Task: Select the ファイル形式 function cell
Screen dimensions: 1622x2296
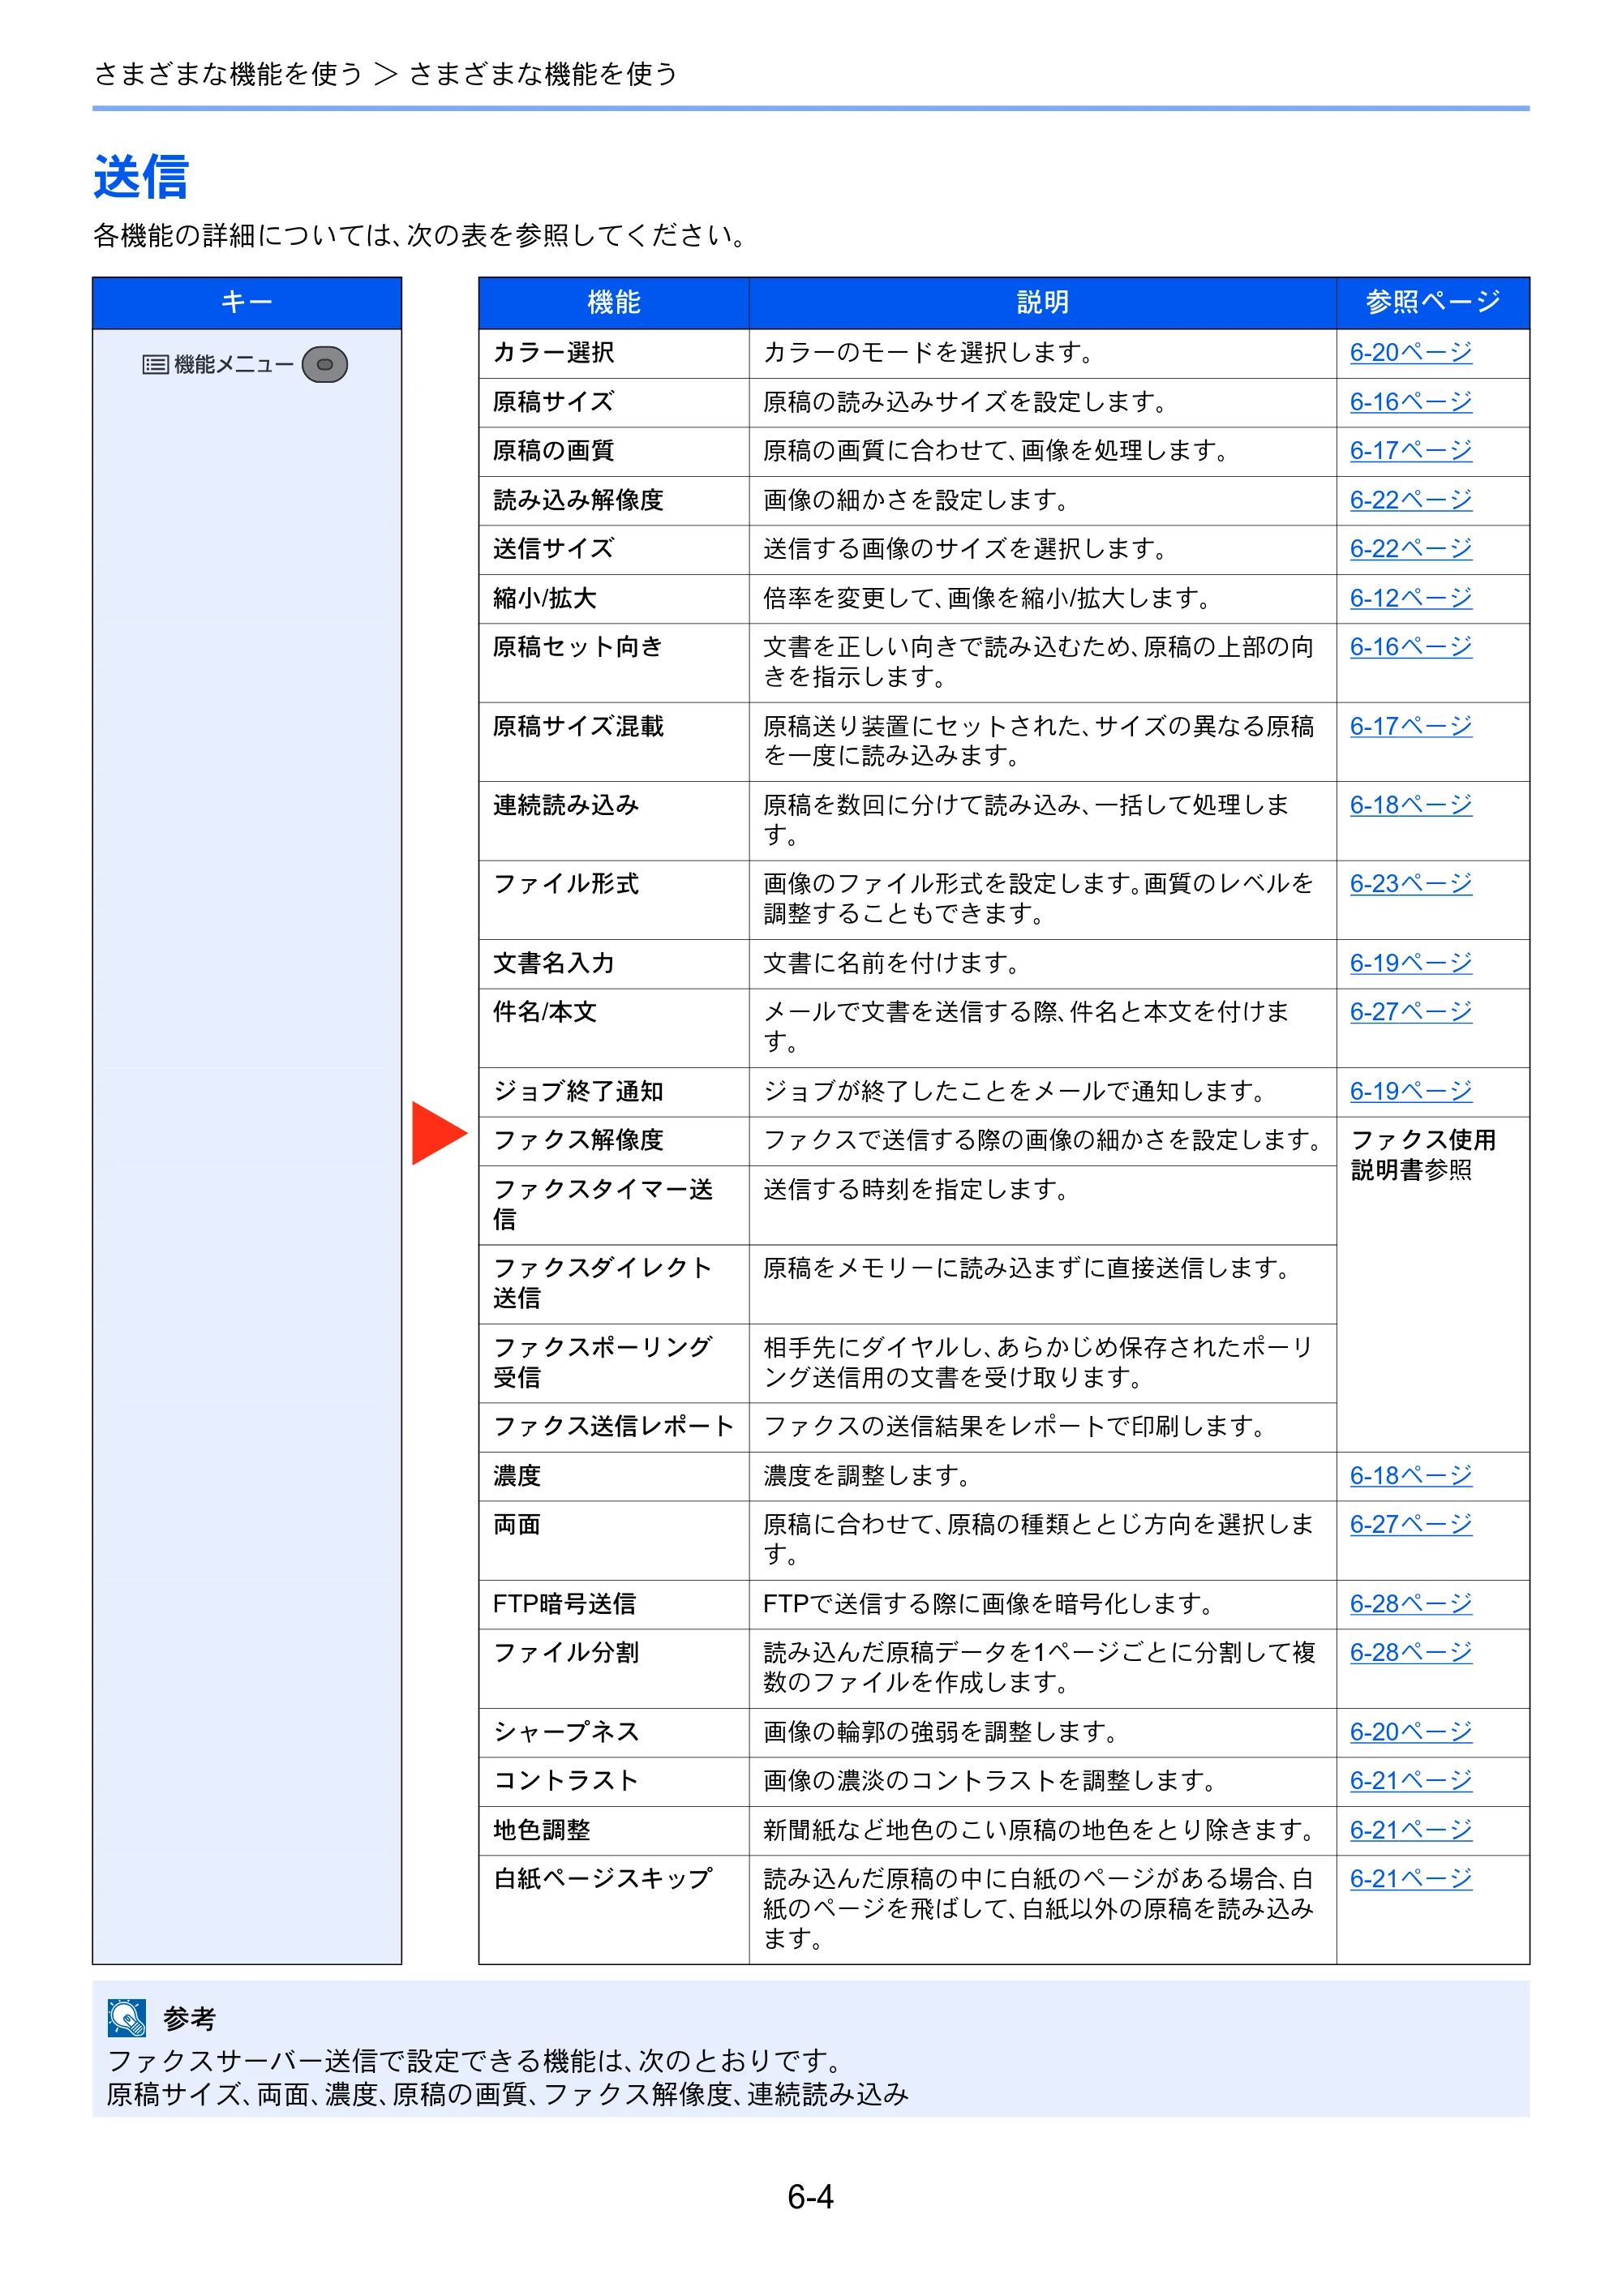Action: tap(614, 899)
